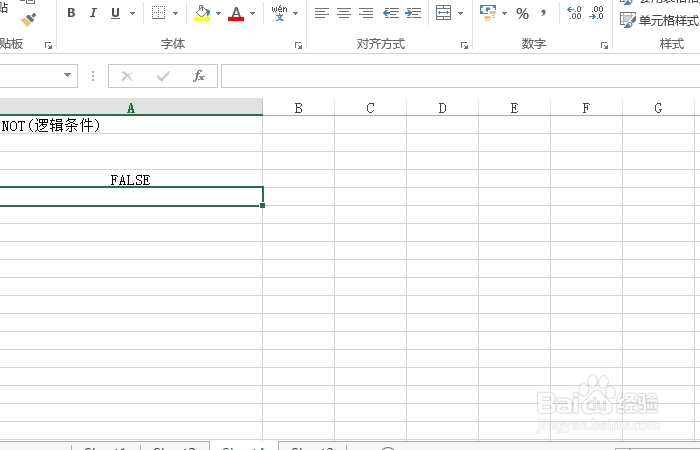700x450 pixels.
Task: Align text right
Action: pos(366,13)
